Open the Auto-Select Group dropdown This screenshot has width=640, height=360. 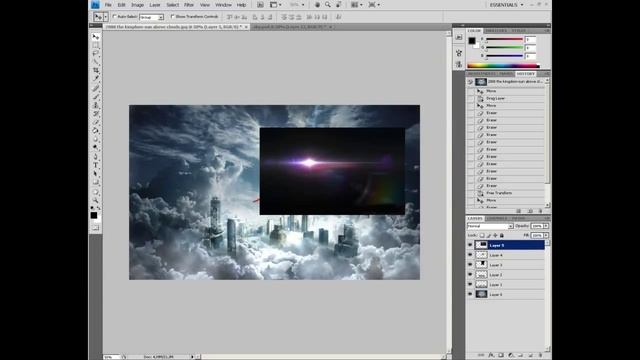(x=151, y=17)
